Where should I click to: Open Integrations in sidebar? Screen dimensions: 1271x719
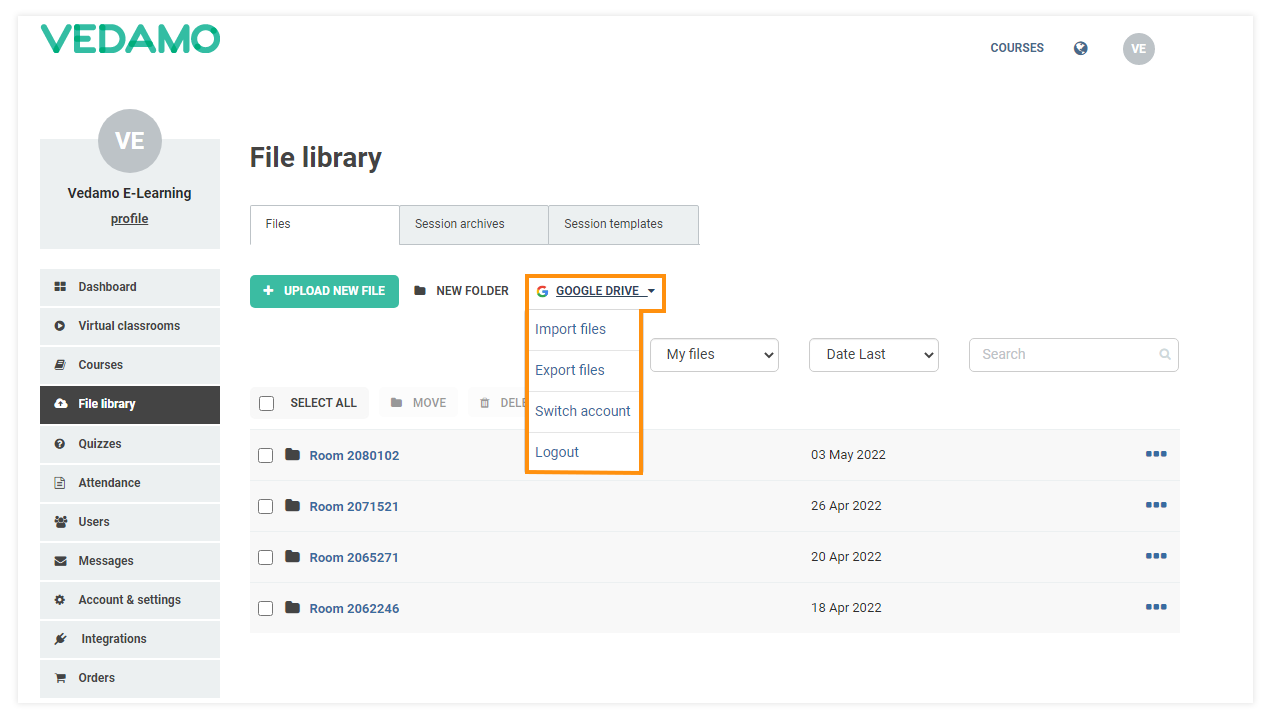click(130, 639)
